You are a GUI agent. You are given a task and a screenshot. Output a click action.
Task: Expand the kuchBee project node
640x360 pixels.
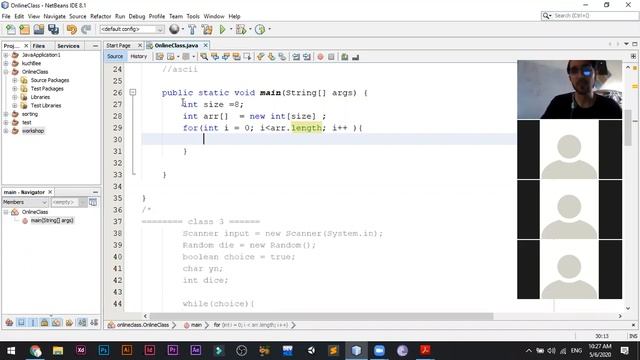point(6,63)
